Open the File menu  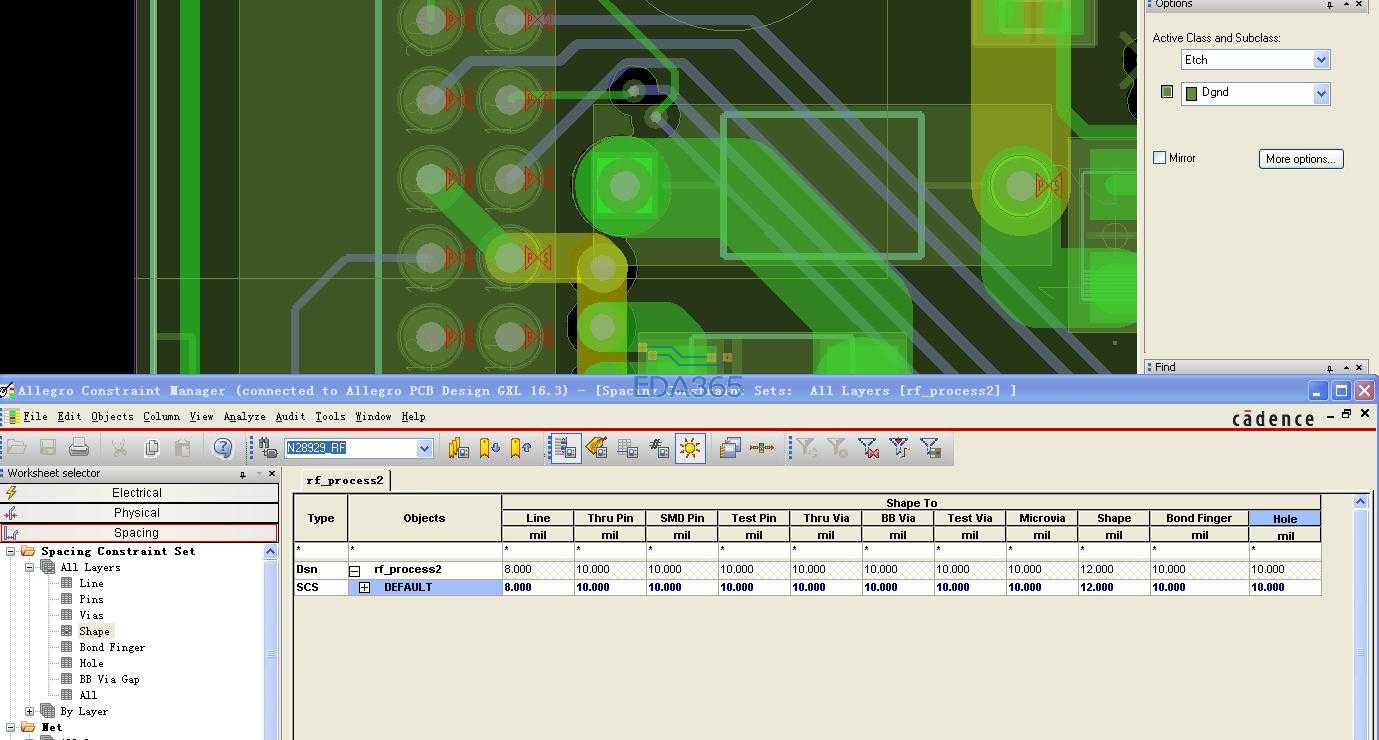coord(35,417)
